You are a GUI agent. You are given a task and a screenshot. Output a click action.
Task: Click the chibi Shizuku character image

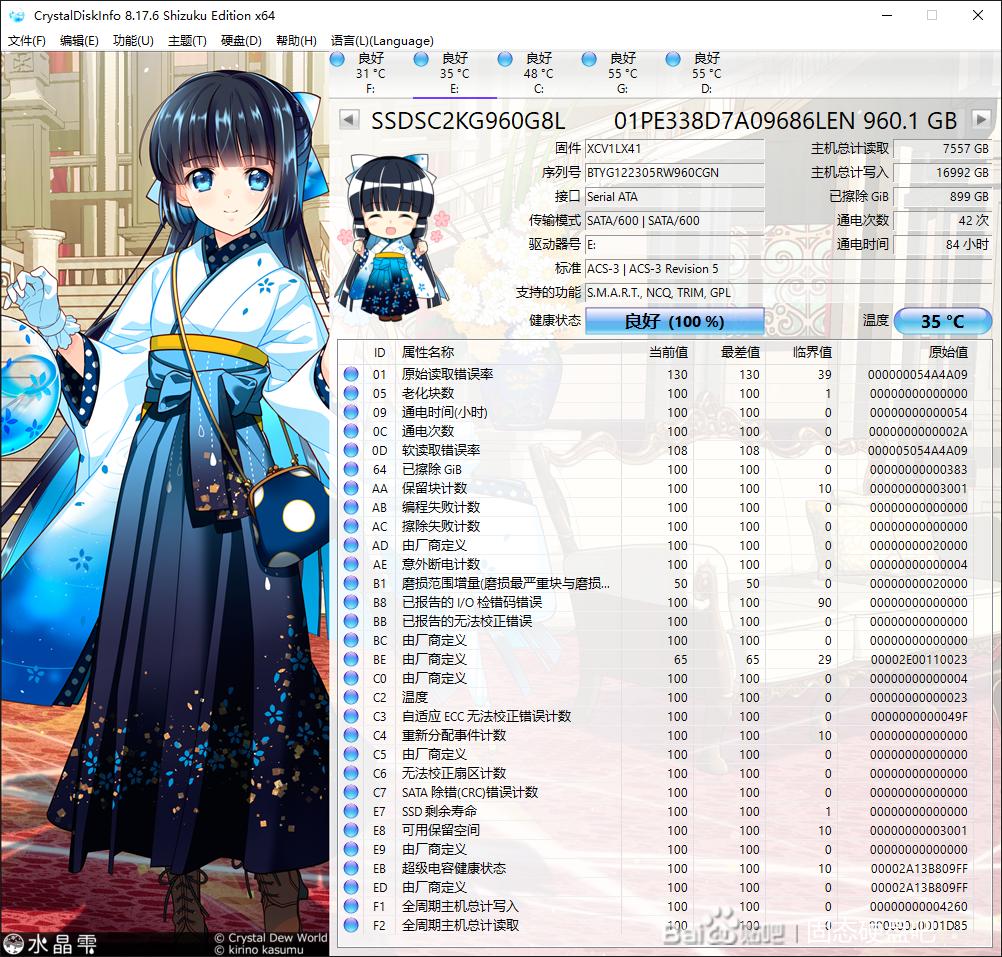(x=391, y=238)
